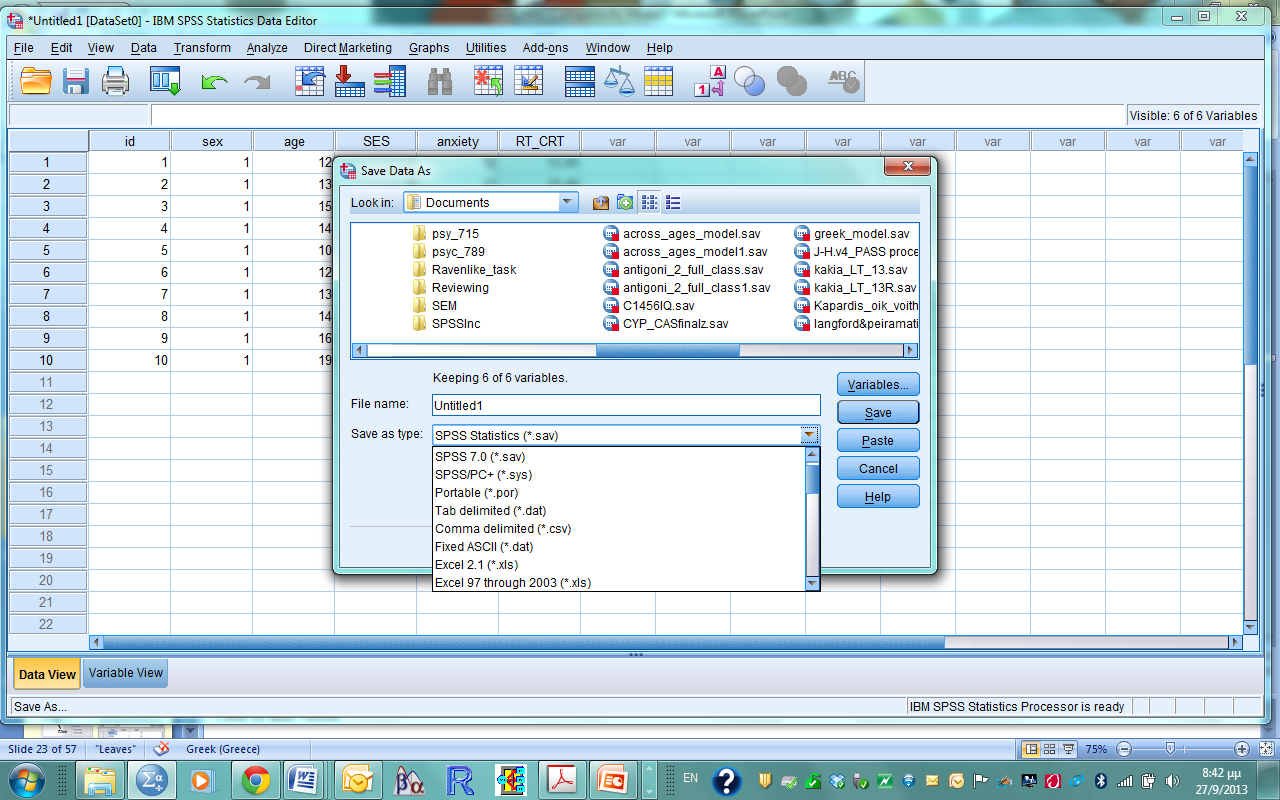1280x800 pixels.
Task: Switch the file dialog to Details view icon
Action: coord(673,202)
